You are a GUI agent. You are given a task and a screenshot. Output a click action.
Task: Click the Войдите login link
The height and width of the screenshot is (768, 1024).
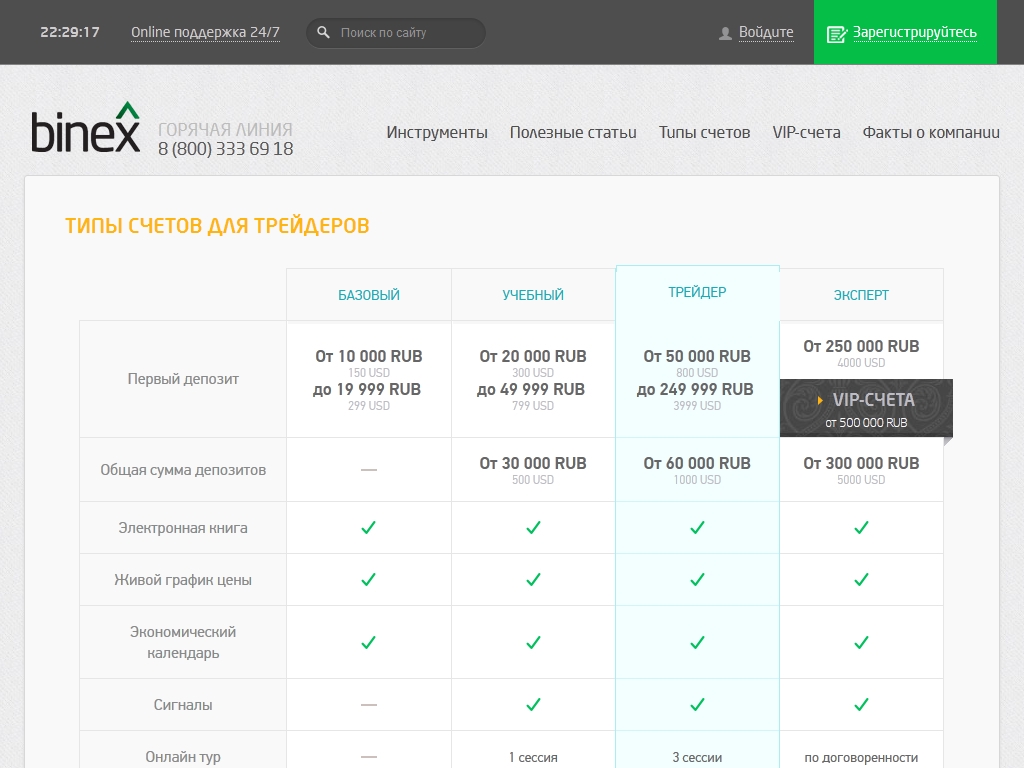pos(766,32)
